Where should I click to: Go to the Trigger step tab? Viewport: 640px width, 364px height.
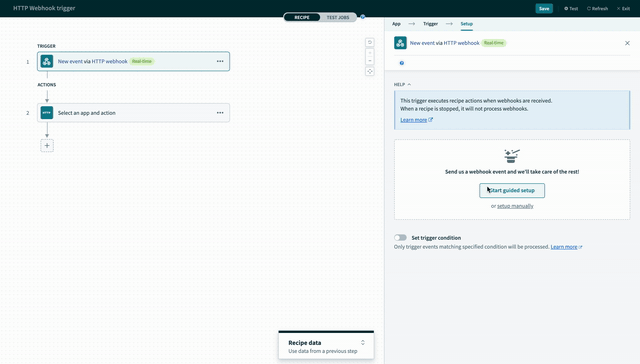[430, 24]
